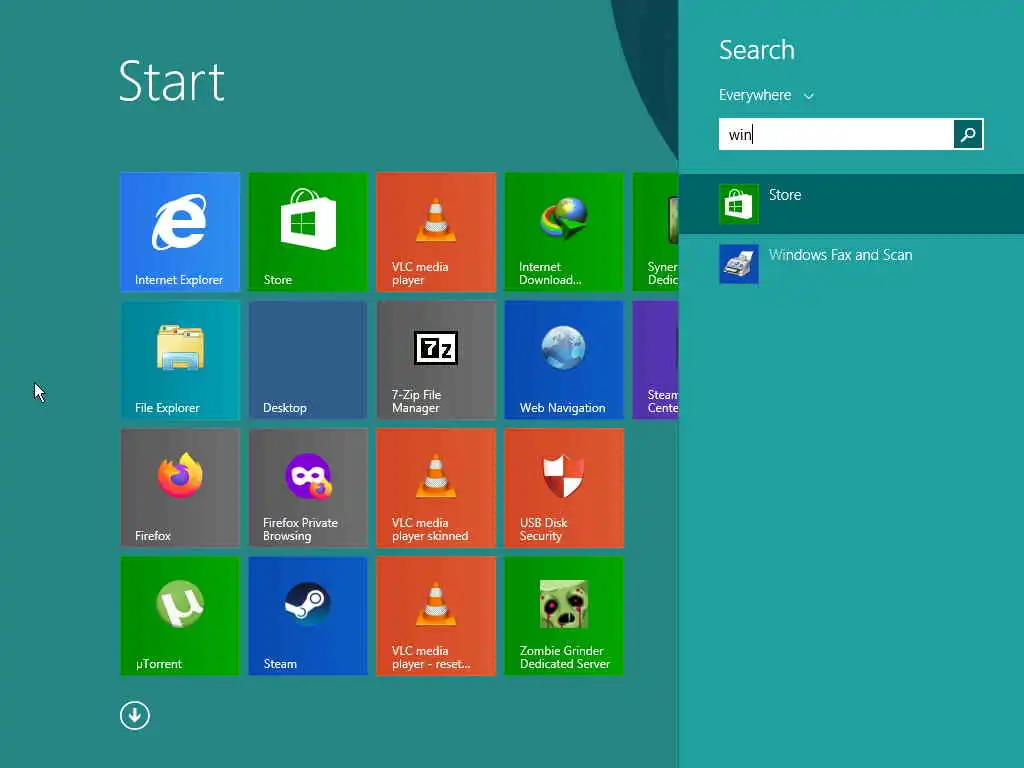
Task: Open Firefox Private Browsing tile
Action: pos(308,487)
